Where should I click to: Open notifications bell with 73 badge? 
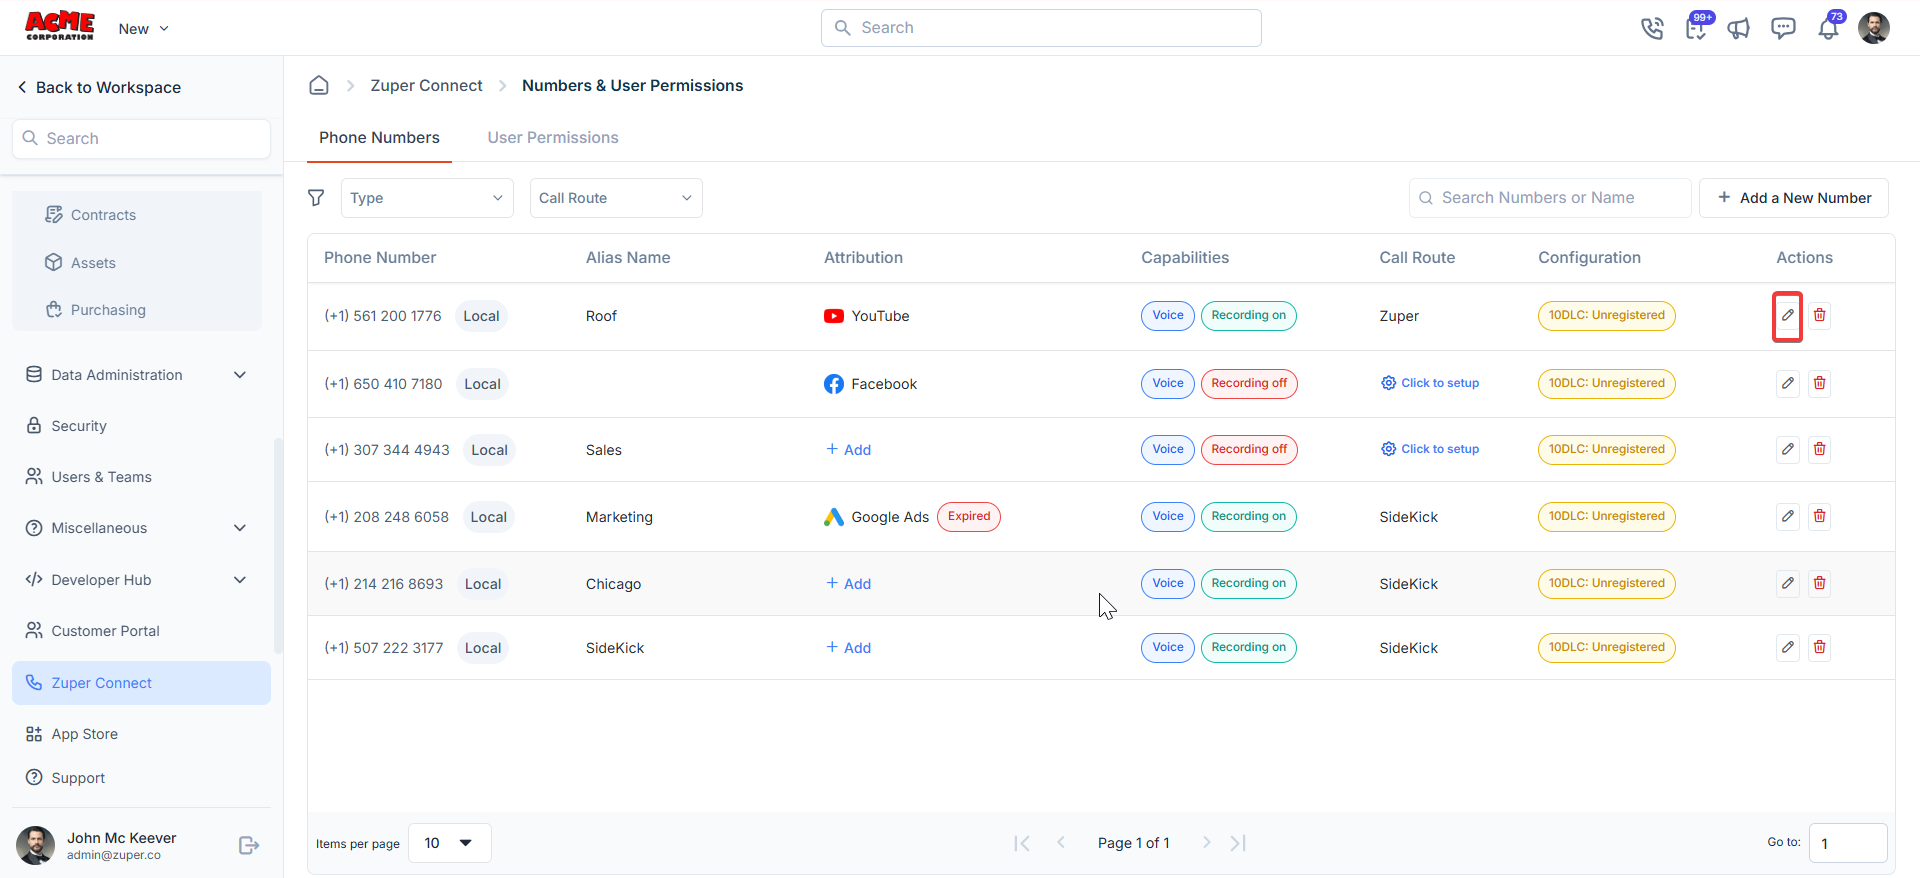point(1829,27)
